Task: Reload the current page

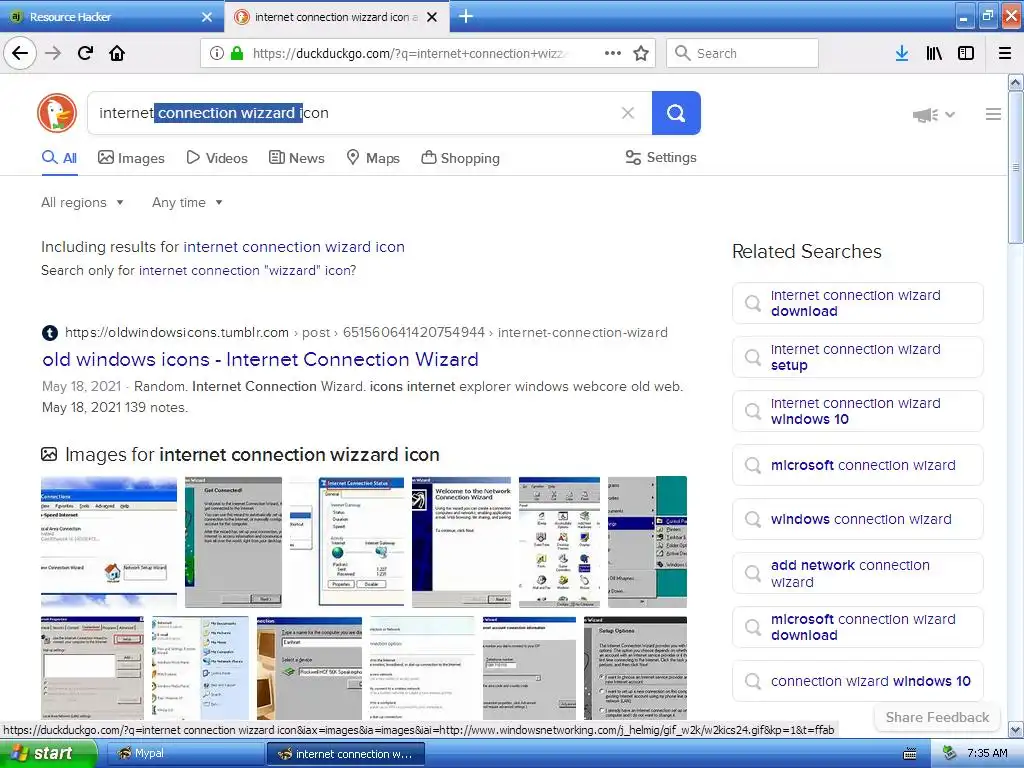Action: click(86, 53)
